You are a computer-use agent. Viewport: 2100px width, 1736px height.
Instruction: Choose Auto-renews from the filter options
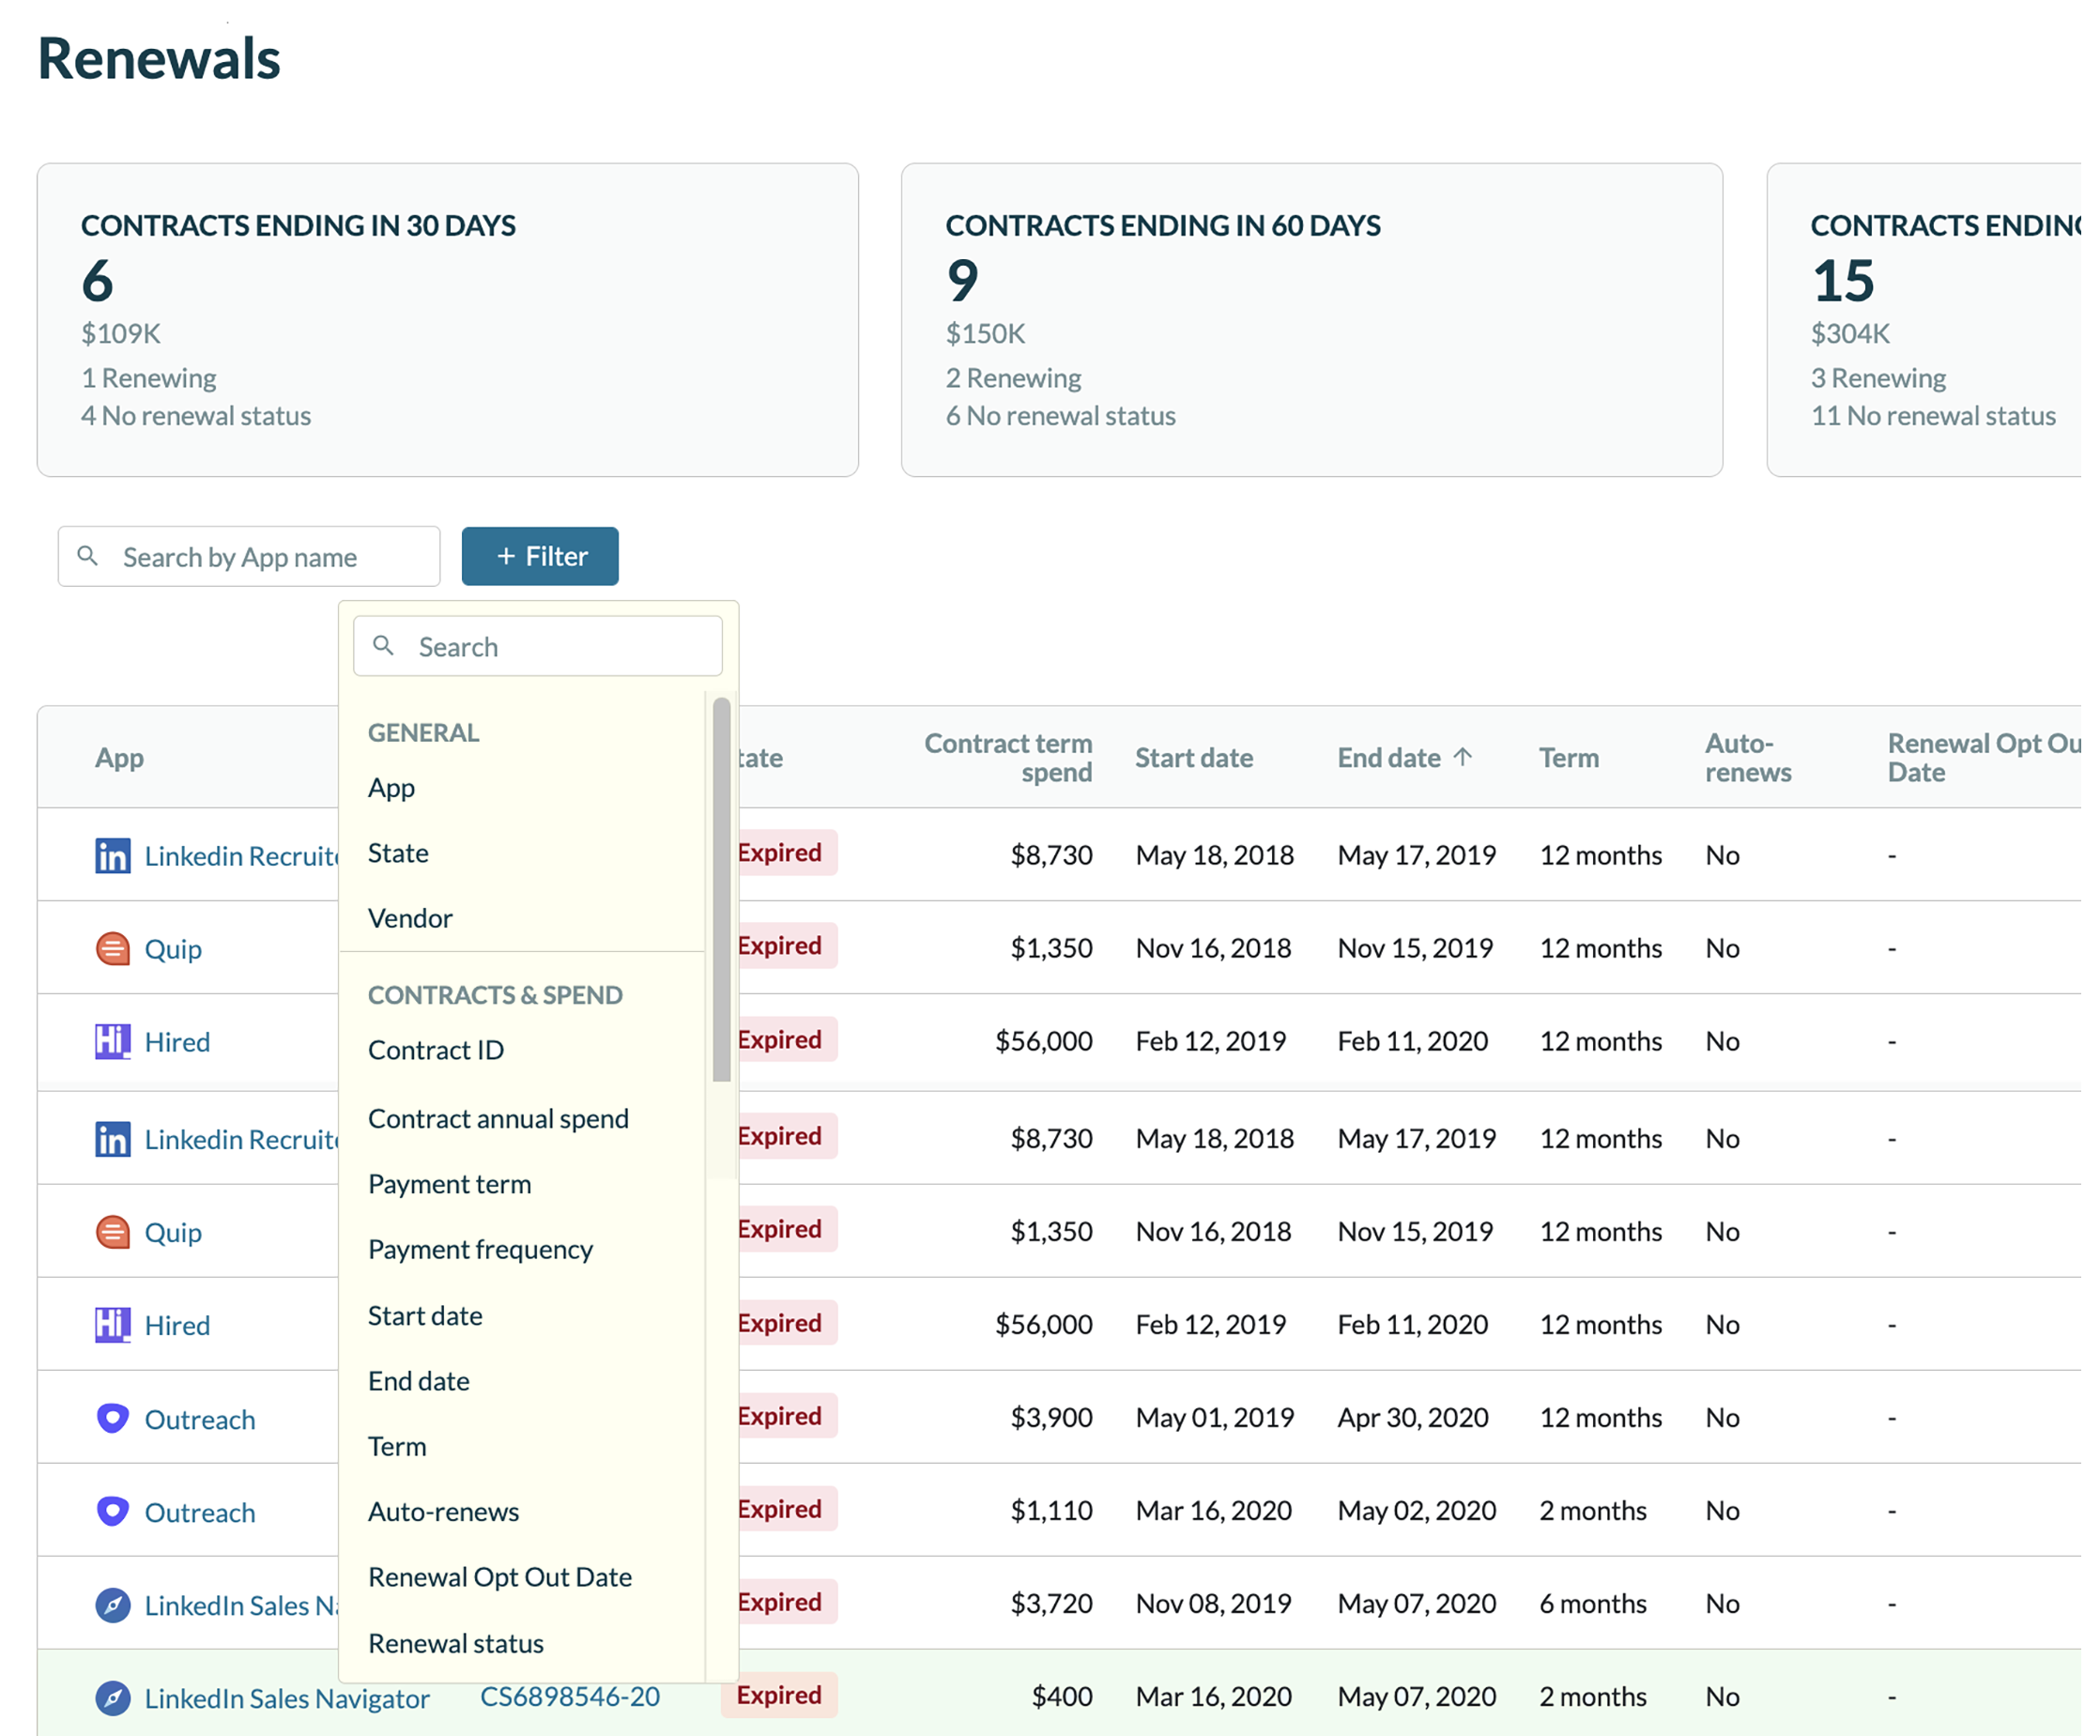click(443, 1511)
